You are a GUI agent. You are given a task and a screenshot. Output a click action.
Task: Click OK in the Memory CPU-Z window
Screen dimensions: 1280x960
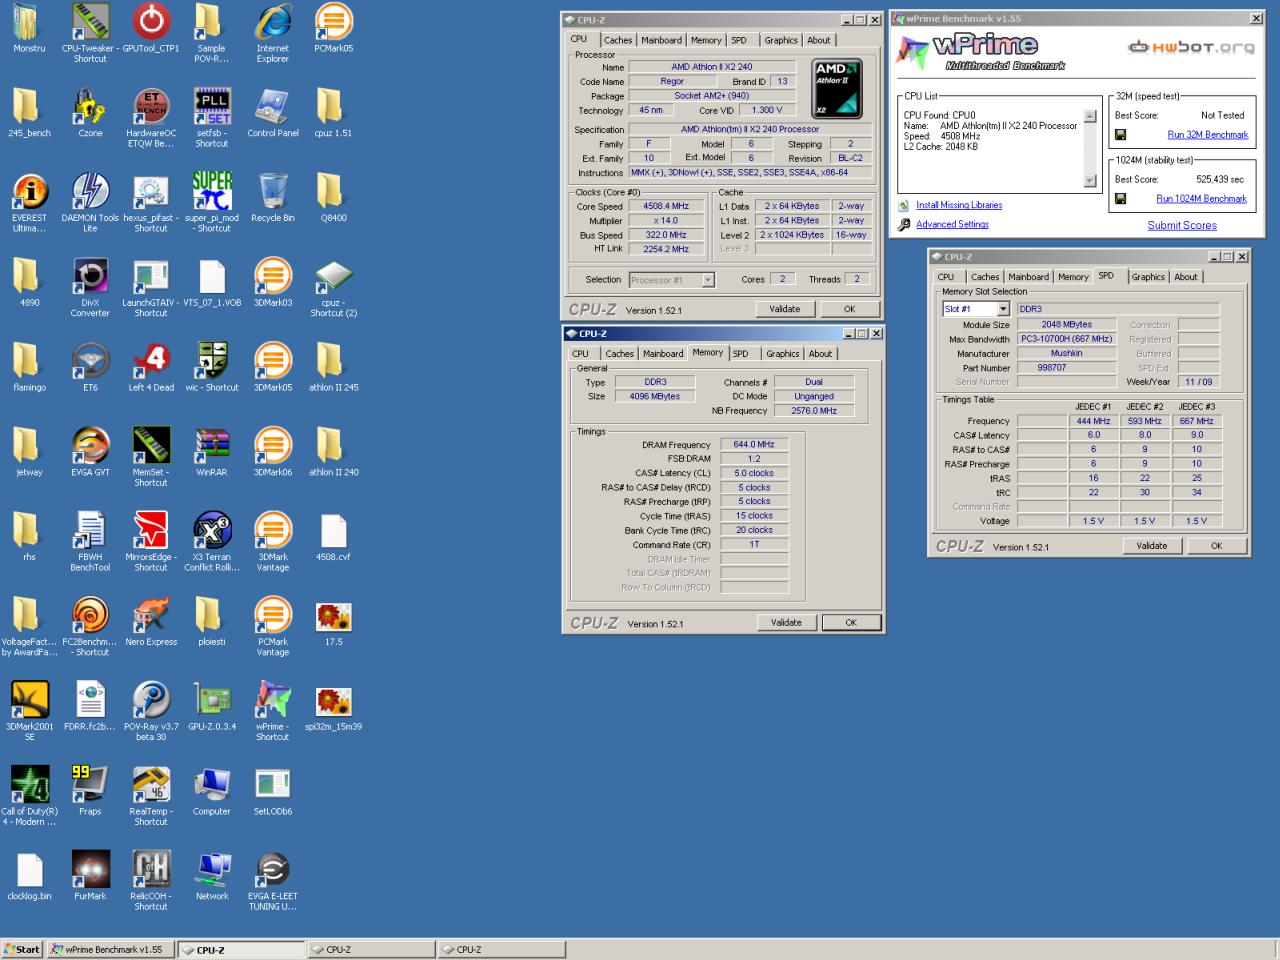851,622
